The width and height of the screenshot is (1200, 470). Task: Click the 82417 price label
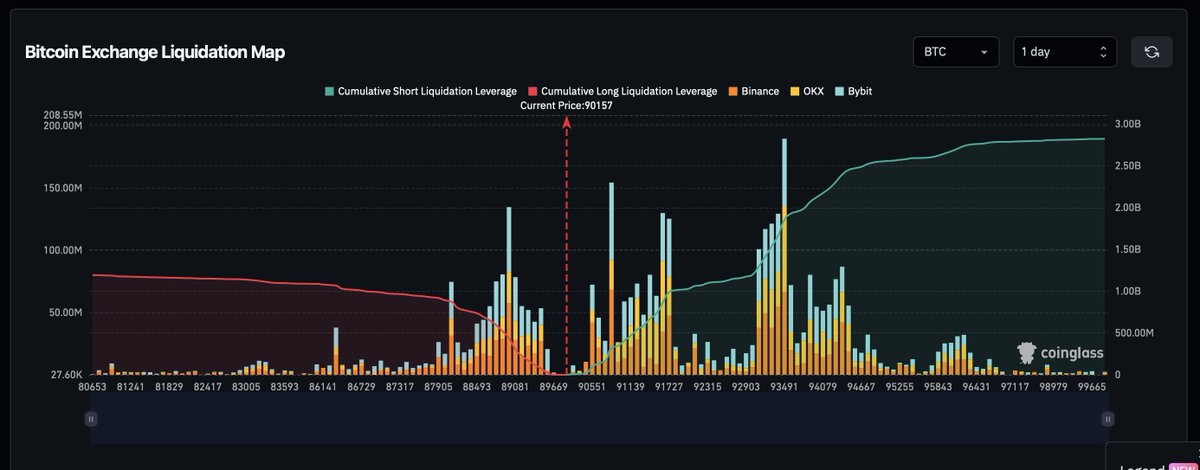pos(208,386)
